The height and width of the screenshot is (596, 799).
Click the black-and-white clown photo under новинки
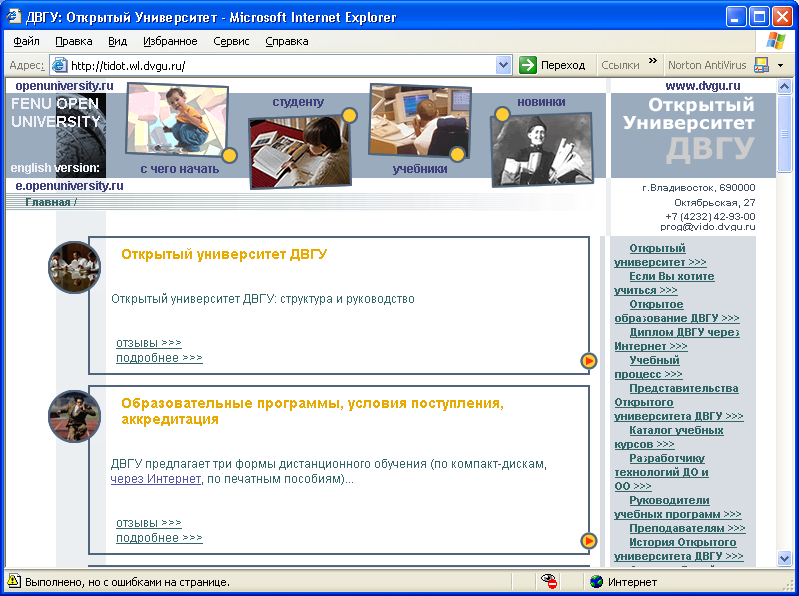coord(542,149)
